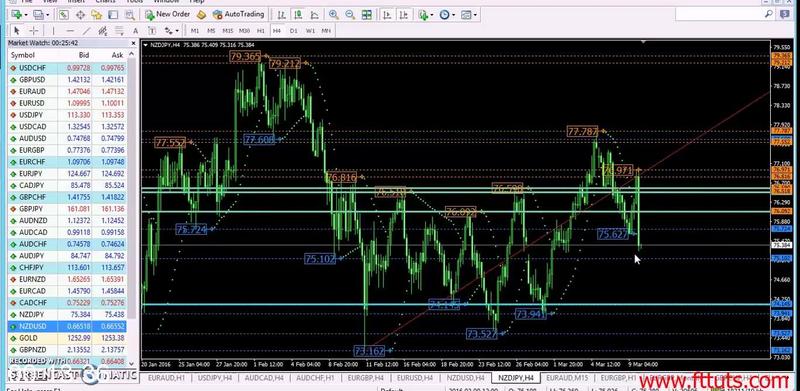Select the vertical line drawing tool
Image resolution: width=800 pixels, height=391 pixels.
click(55, 31)
